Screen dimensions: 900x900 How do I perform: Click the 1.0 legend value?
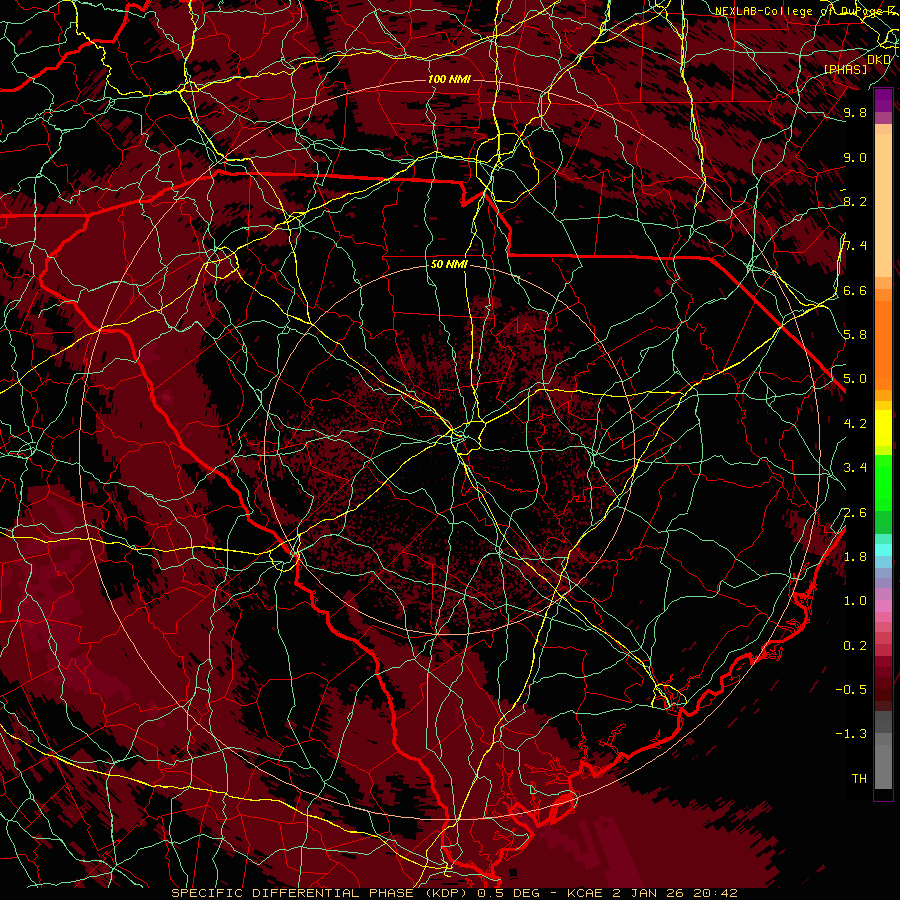(x=855, y=601)
